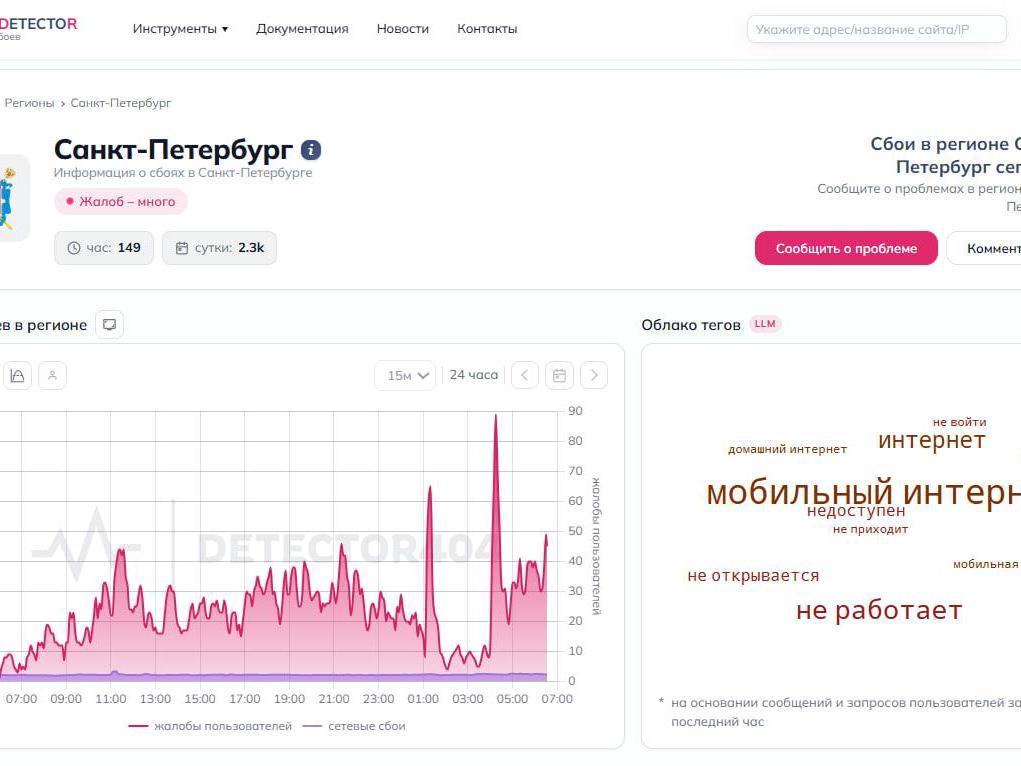Screen dimensions: 1021x766
Task: Select the 24 часа range option
Action: (x=473, y=375)
